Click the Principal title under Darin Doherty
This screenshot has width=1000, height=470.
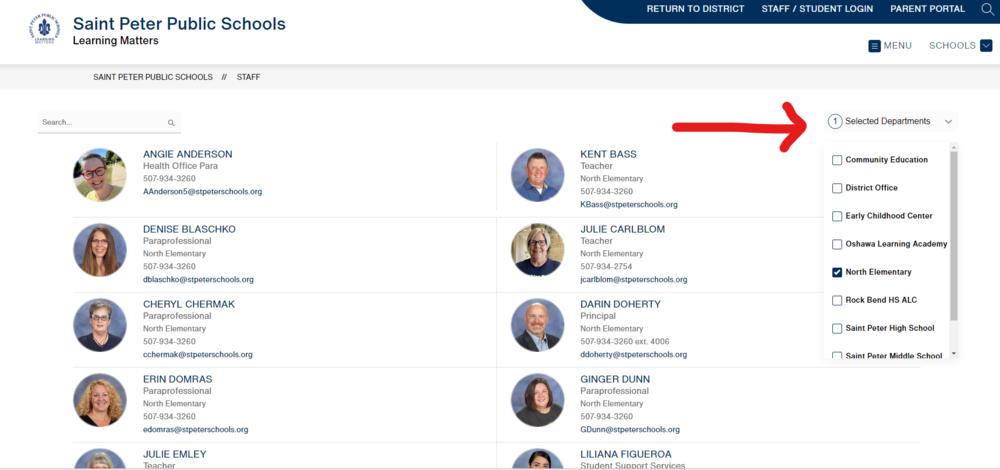[598, 316]
